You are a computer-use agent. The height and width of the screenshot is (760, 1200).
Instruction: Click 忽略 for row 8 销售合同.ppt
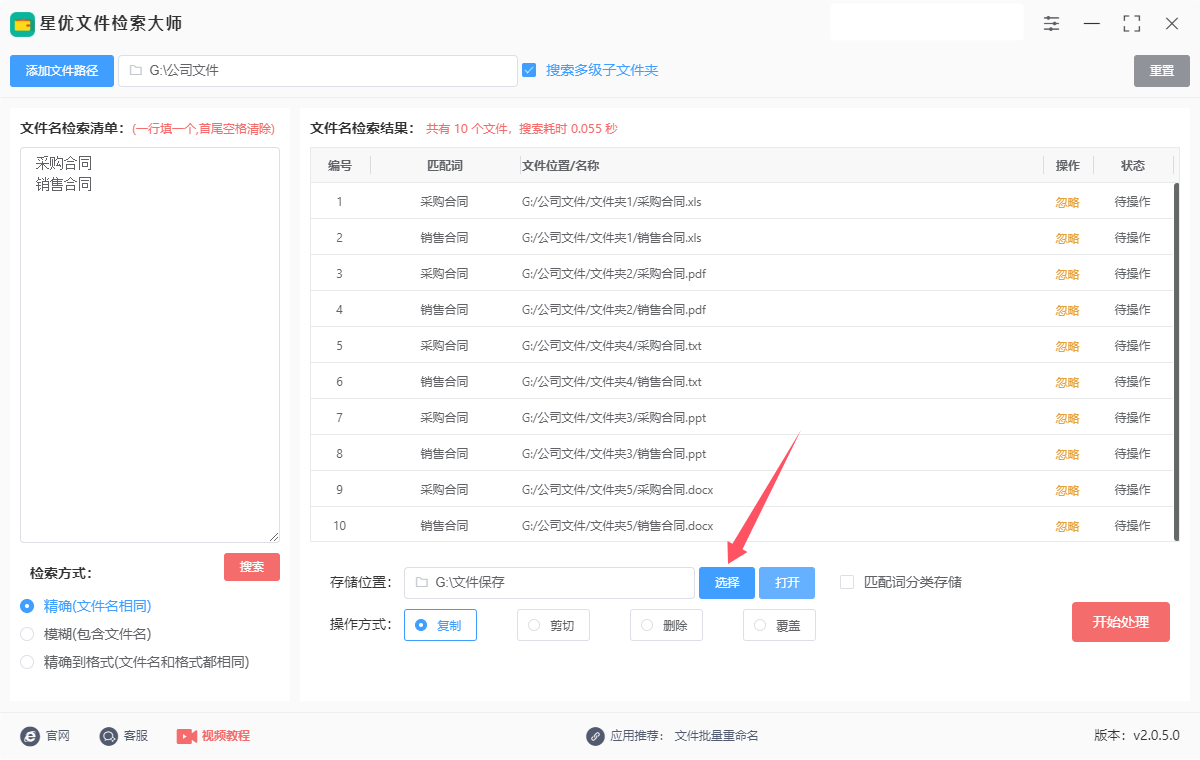1068,454
